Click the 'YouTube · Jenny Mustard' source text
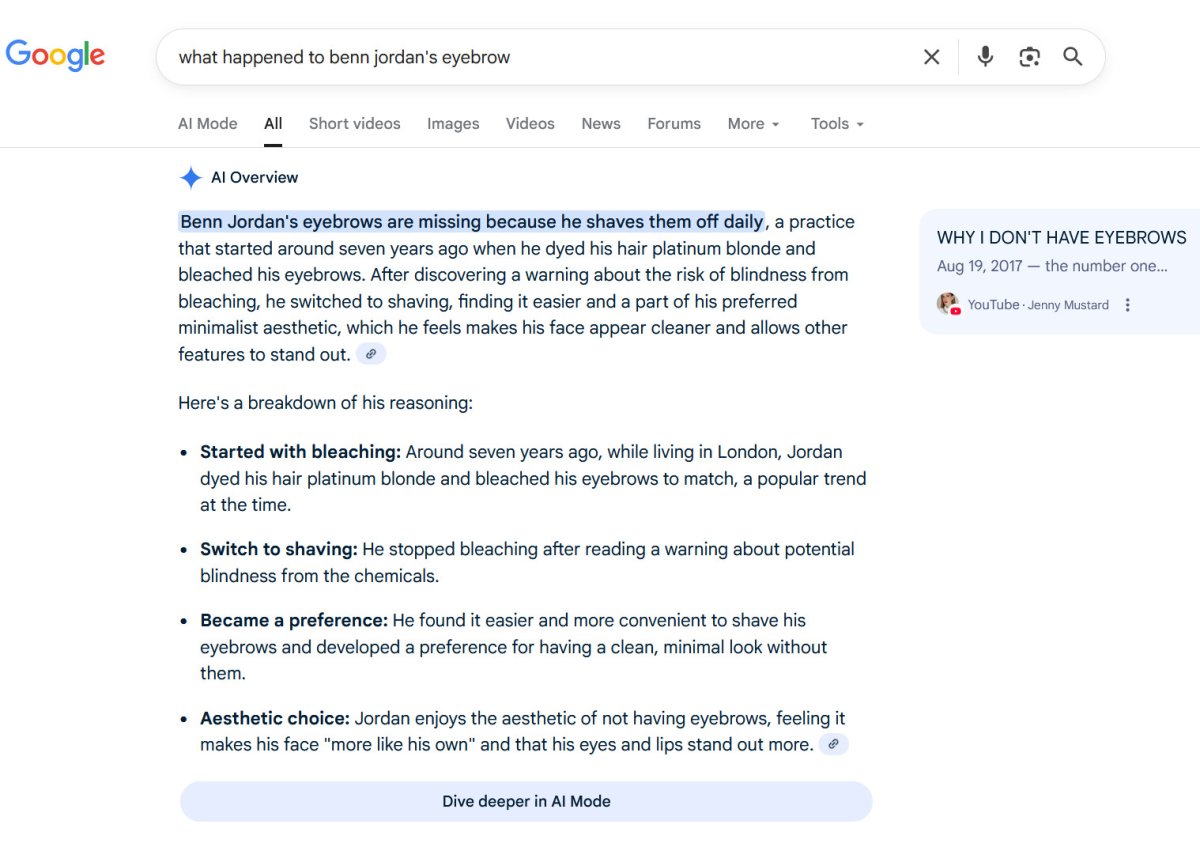 pyautogui.click(x=1038, y=305)
